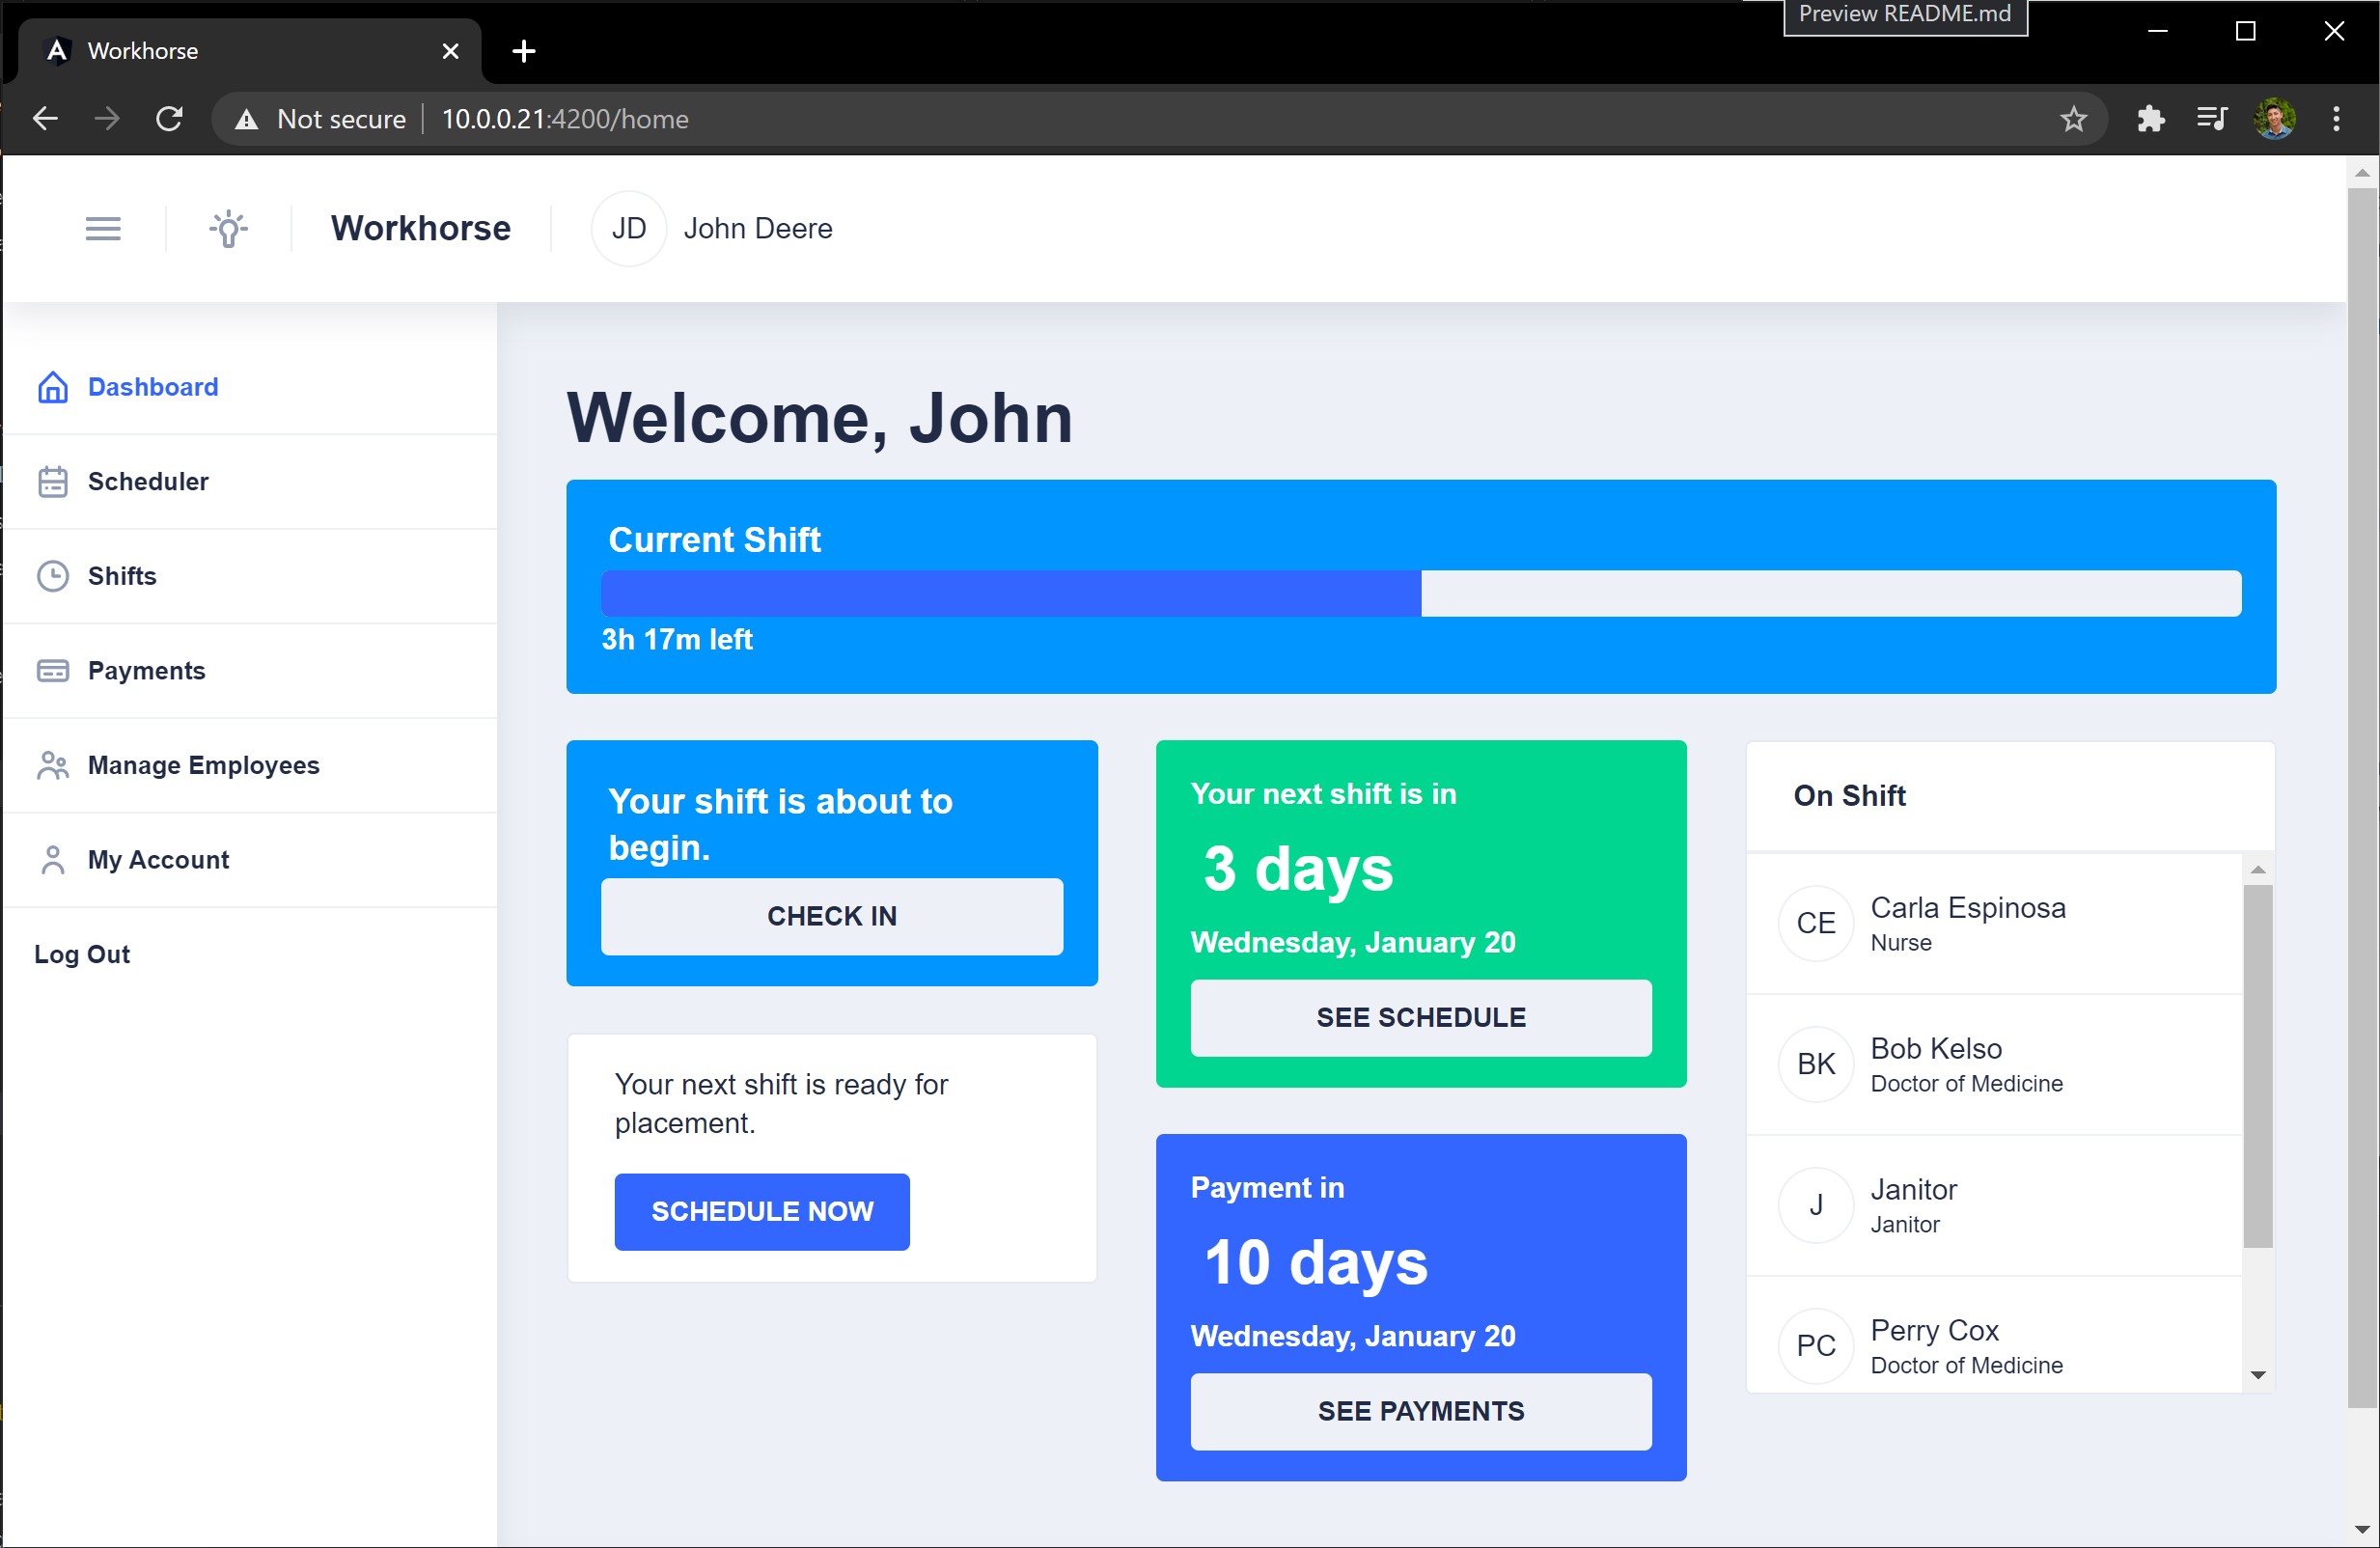Click the Manage Employees people icon
Screen dimensions: 2380x1548
pyautogui.click(x=53, y=766)
